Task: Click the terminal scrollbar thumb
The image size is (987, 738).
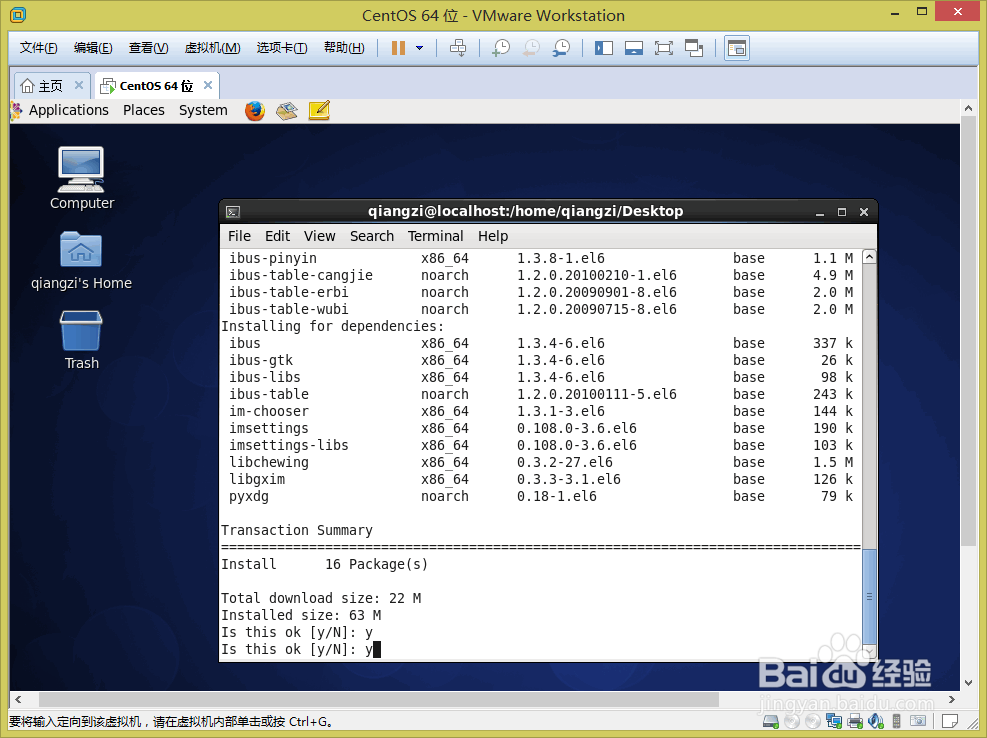Action: (869, 596)
